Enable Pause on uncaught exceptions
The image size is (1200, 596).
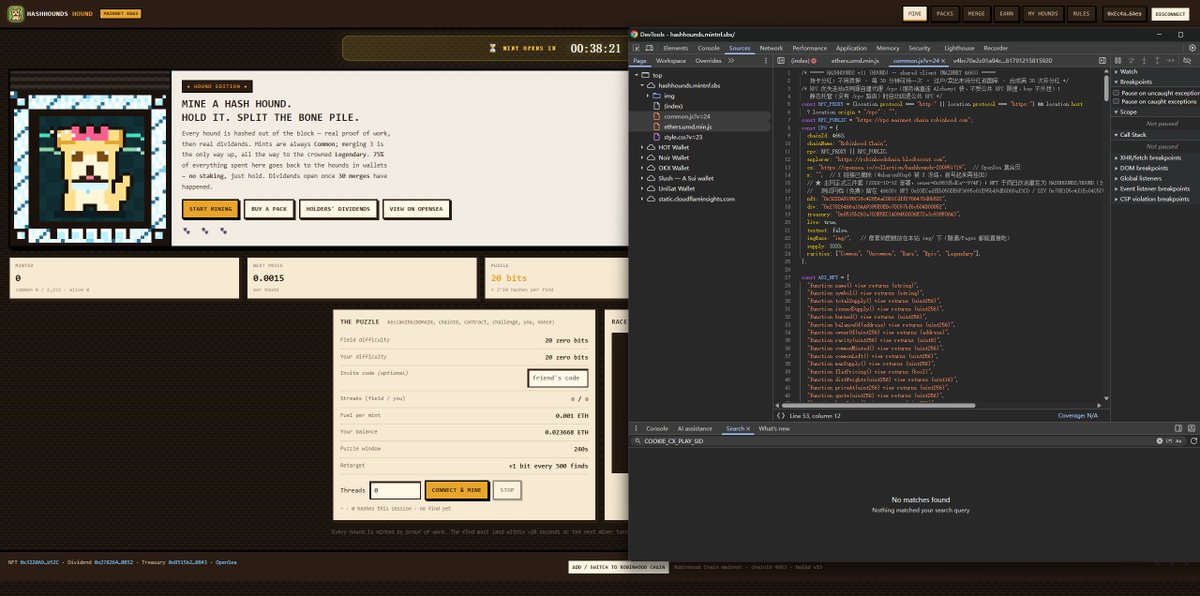click(x=1117, y=92)
